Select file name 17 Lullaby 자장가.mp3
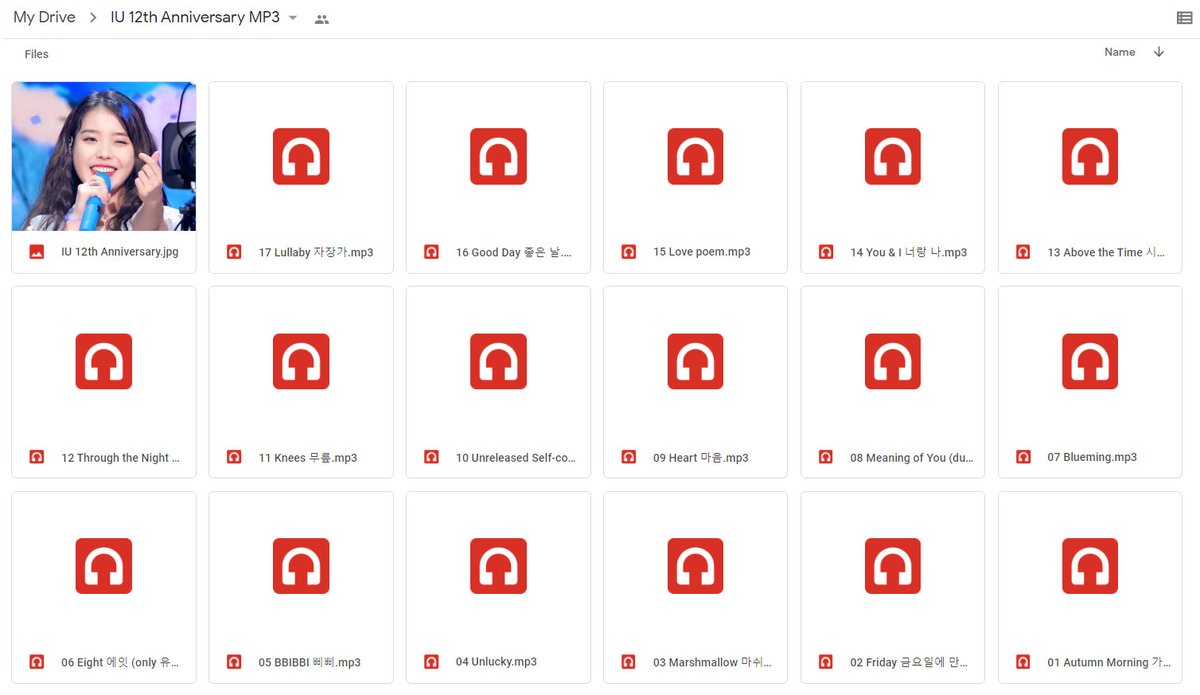 316,252
